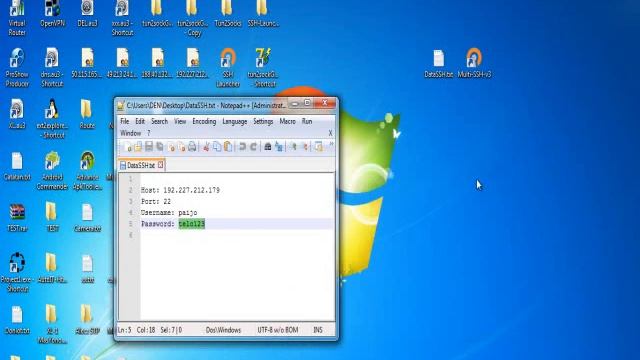Open the File menu

(124, 121)
